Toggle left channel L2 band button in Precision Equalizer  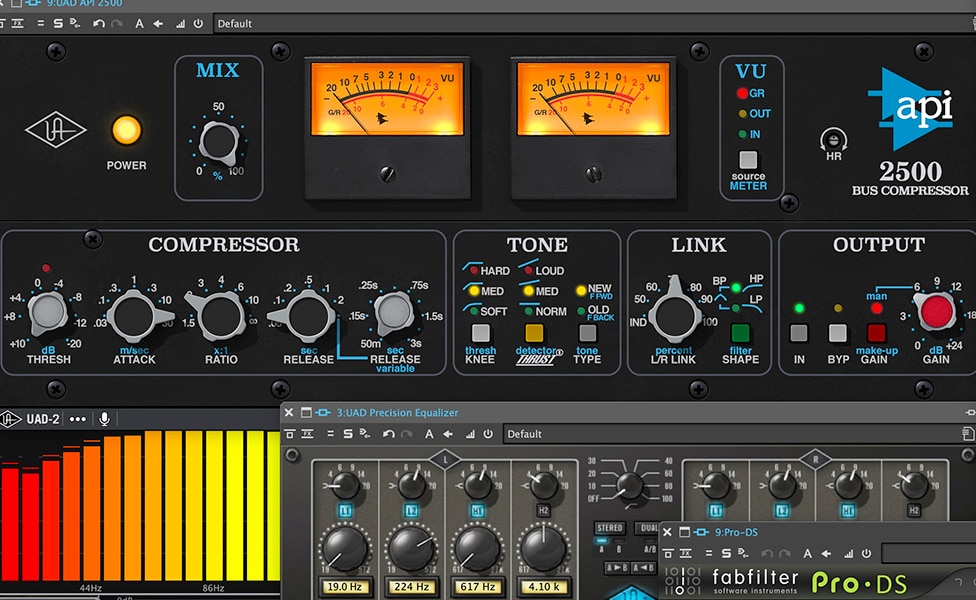(x=411, y=511)
